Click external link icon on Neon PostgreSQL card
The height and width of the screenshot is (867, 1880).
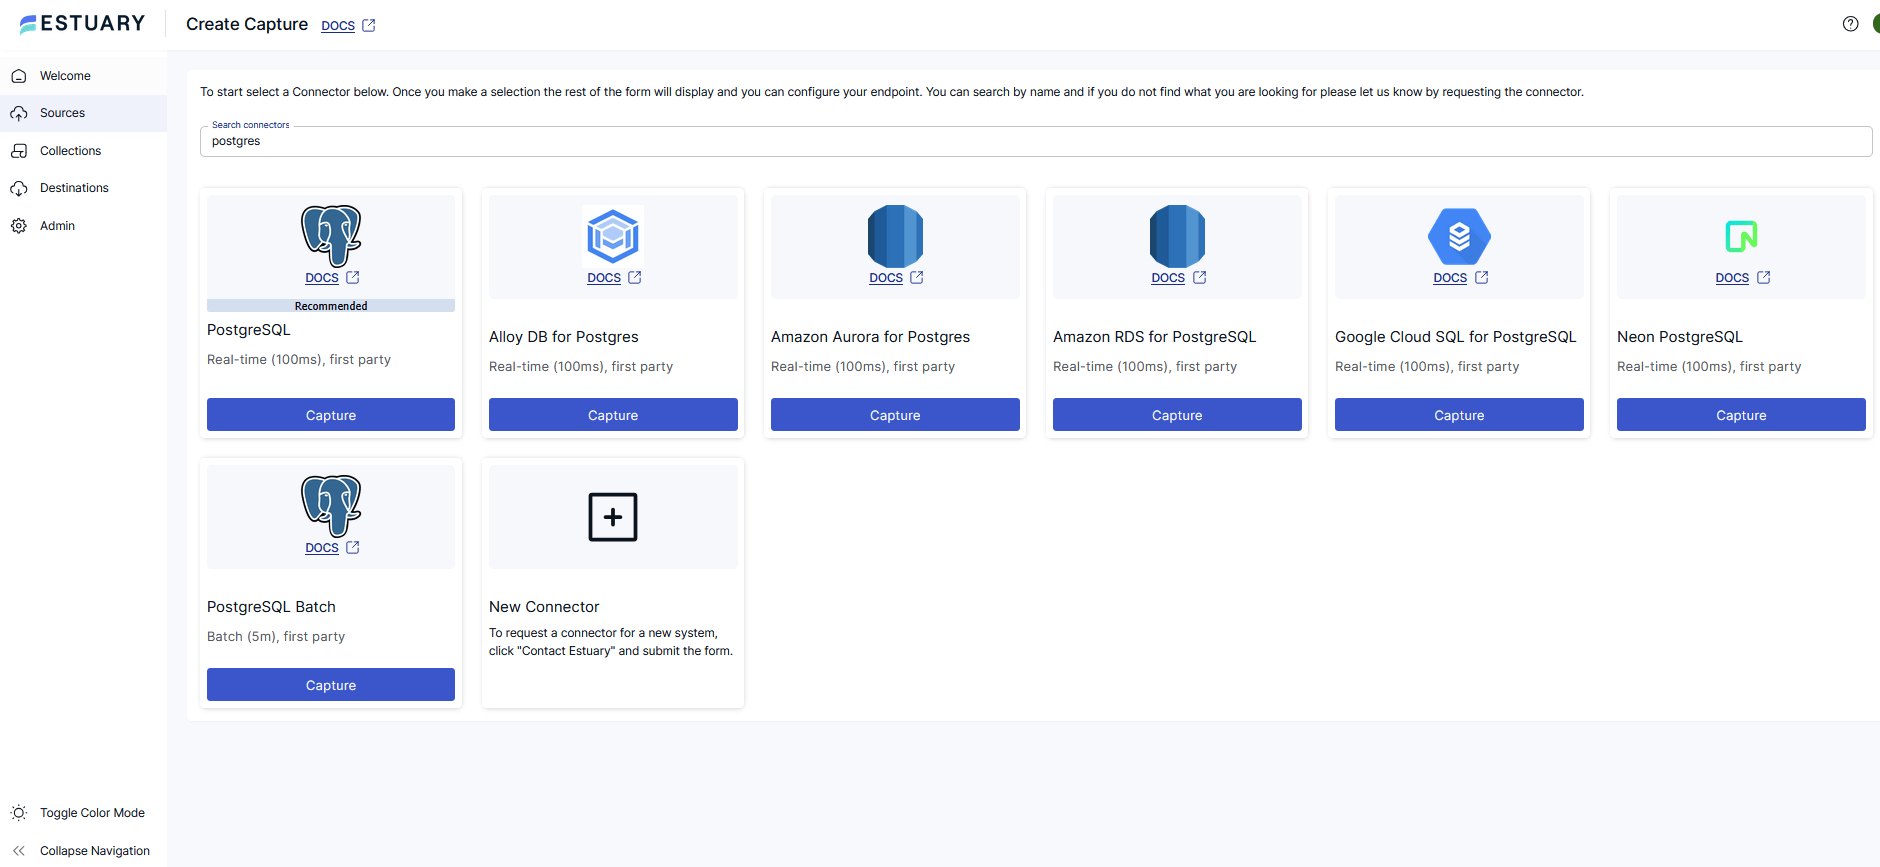click(x=1764, y=277)
